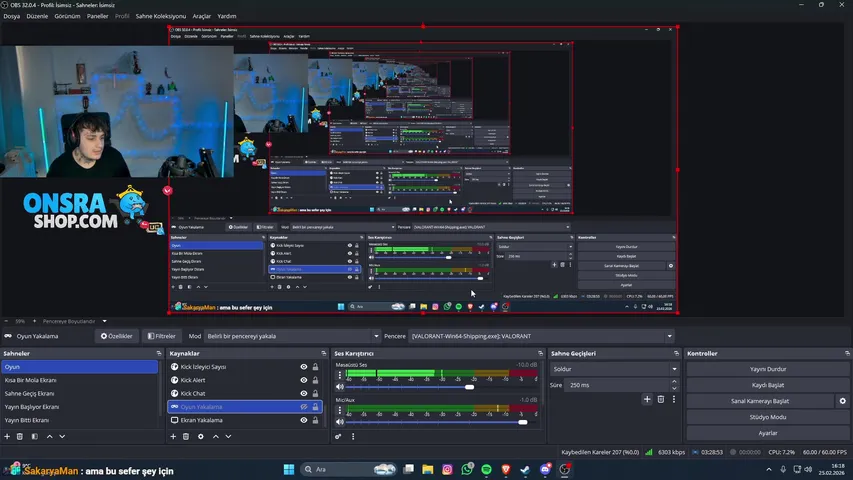Viewport: 853px width, 480px height.
Task: Open the Windows Start menu
Action: point(289,469)
